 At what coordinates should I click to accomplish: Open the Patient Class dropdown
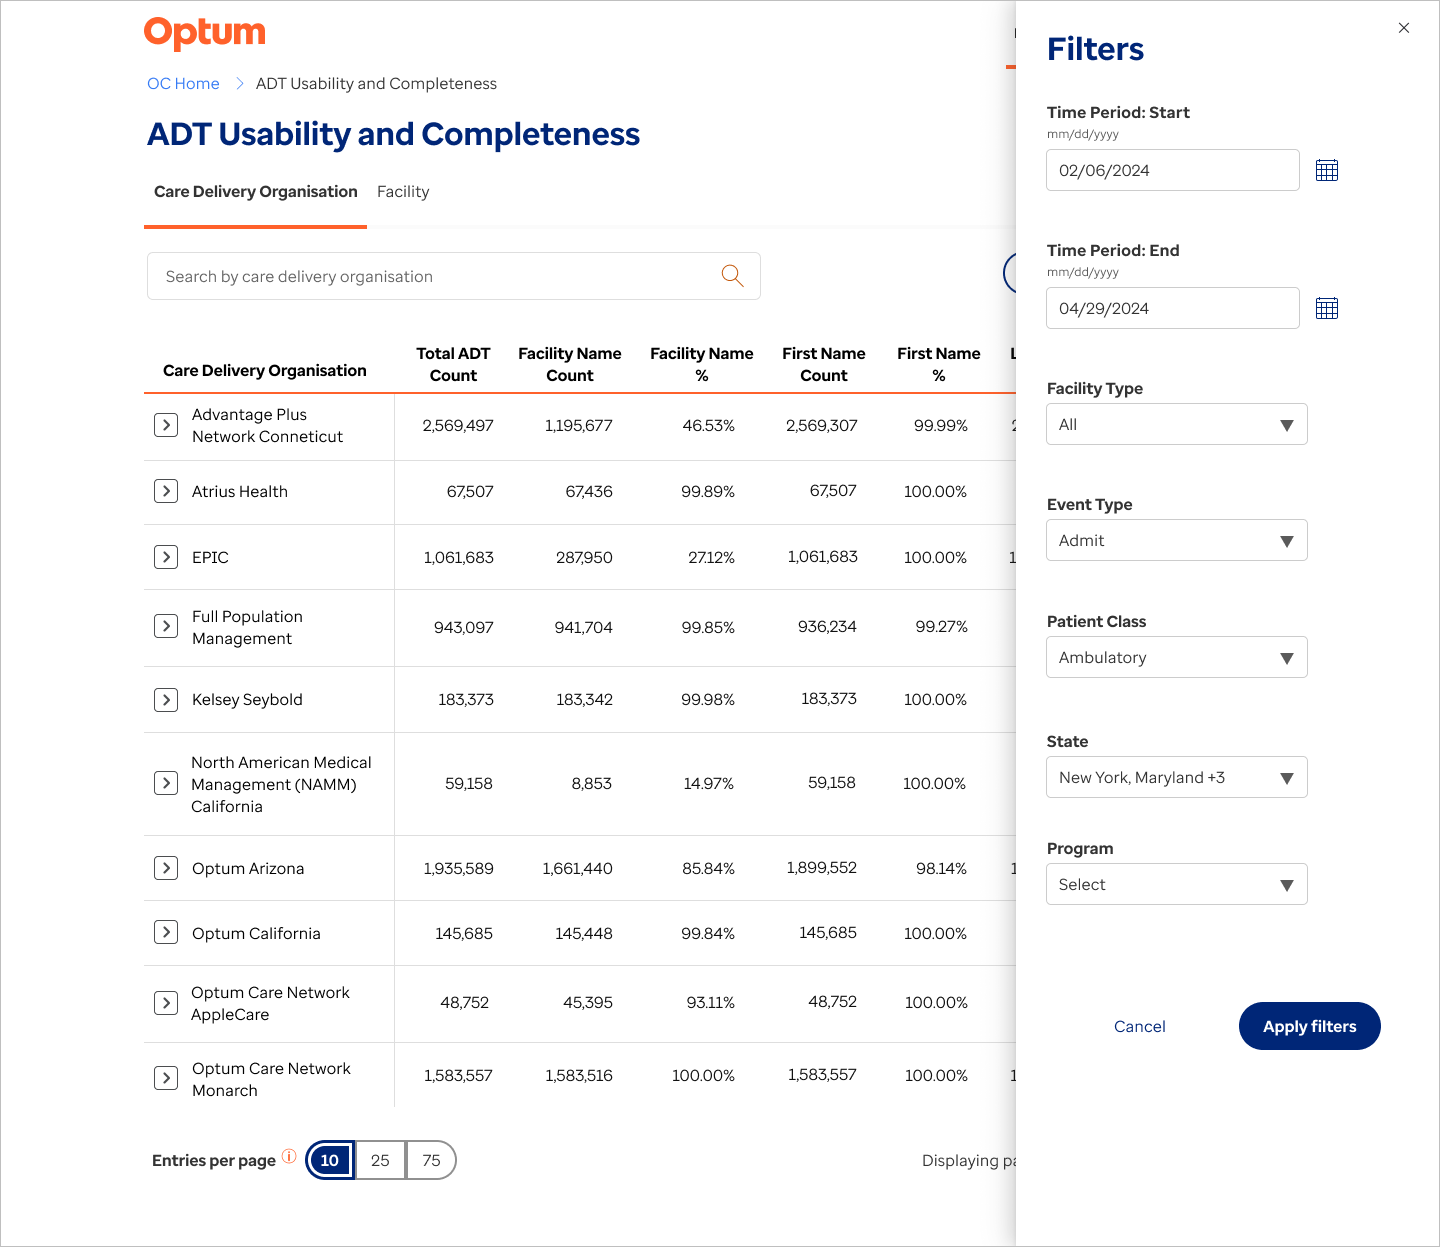(1177, 657)
